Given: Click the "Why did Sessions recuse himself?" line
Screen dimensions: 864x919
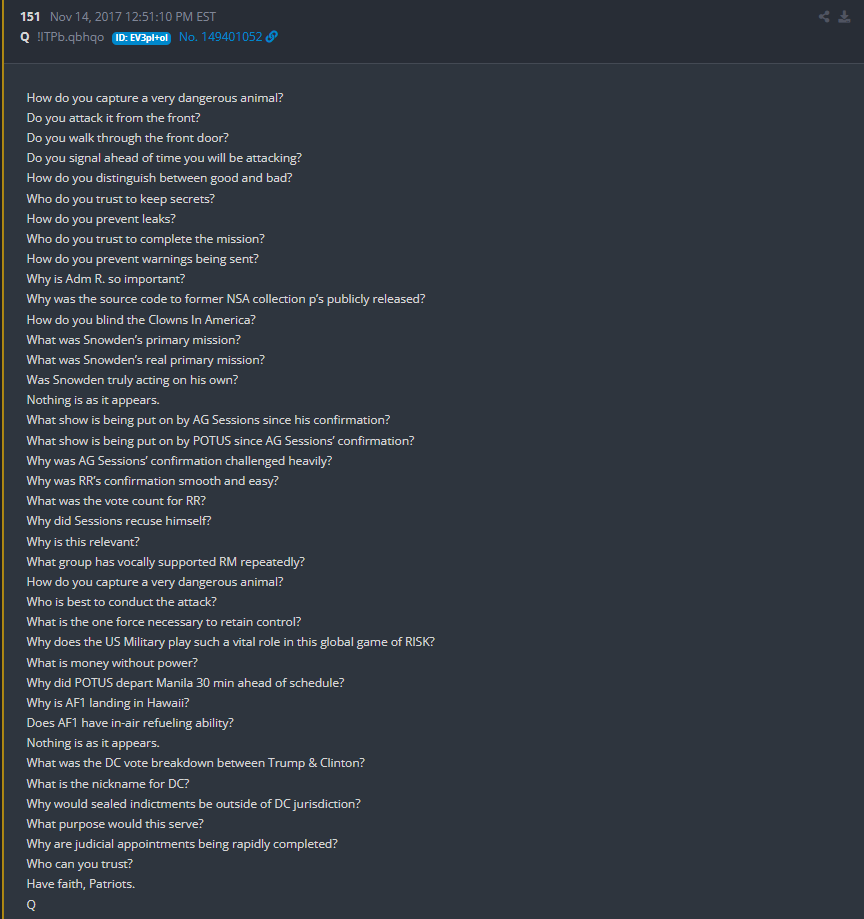Looking at the screenshot, I should [119, 521].
